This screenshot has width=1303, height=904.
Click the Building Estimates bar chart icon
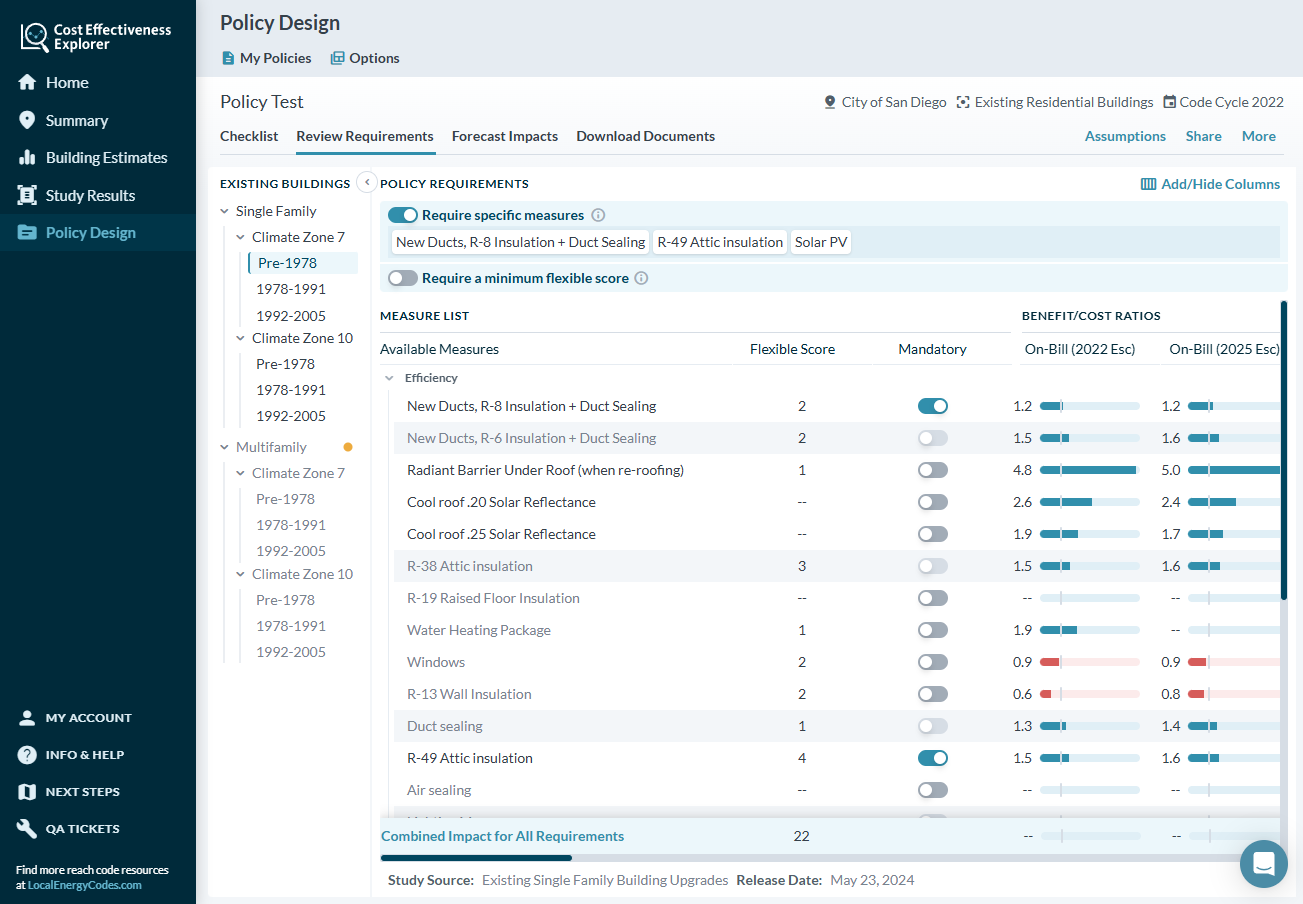28,158
